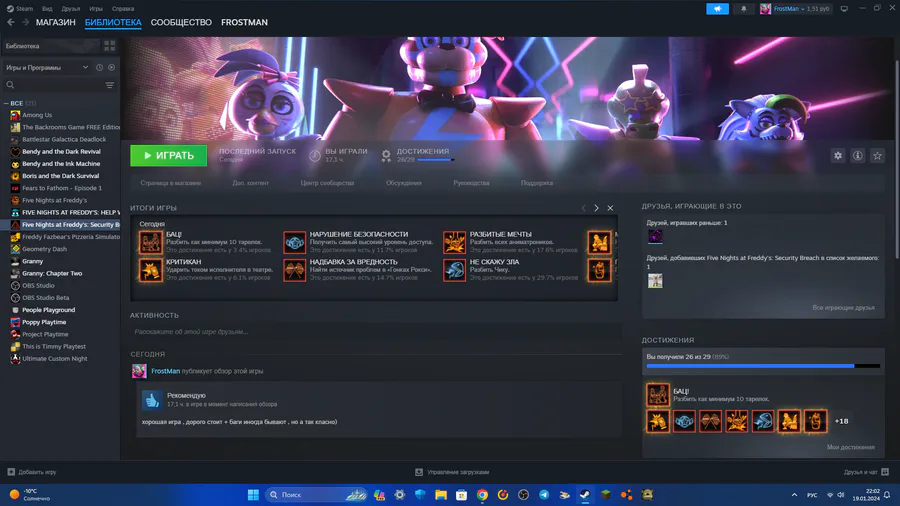900x506 pixels.
Task: Click НАДБАВКА ЗА ВРЕДНОСТЬ achievement icon
Action: (x=294, y=270)
